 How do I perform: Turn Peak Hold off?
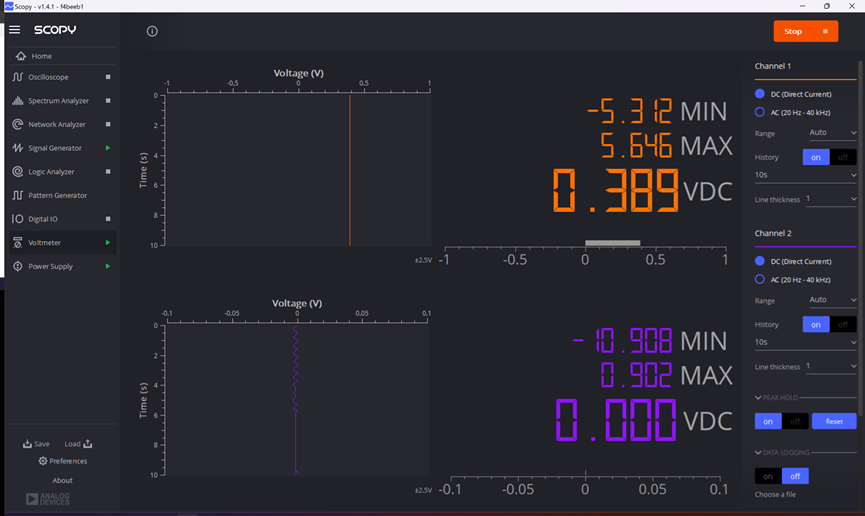pos(795,421)
